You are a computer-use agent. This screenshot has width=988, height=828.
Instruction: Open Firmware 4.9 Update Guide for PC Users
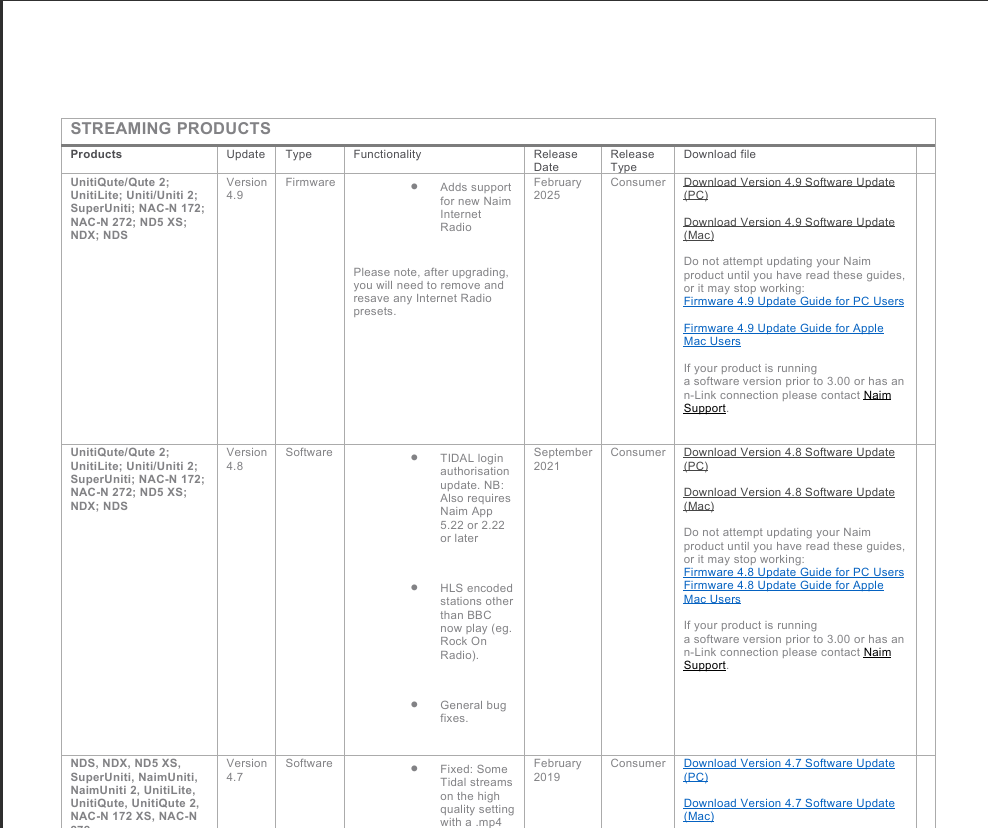click(793, 301)
